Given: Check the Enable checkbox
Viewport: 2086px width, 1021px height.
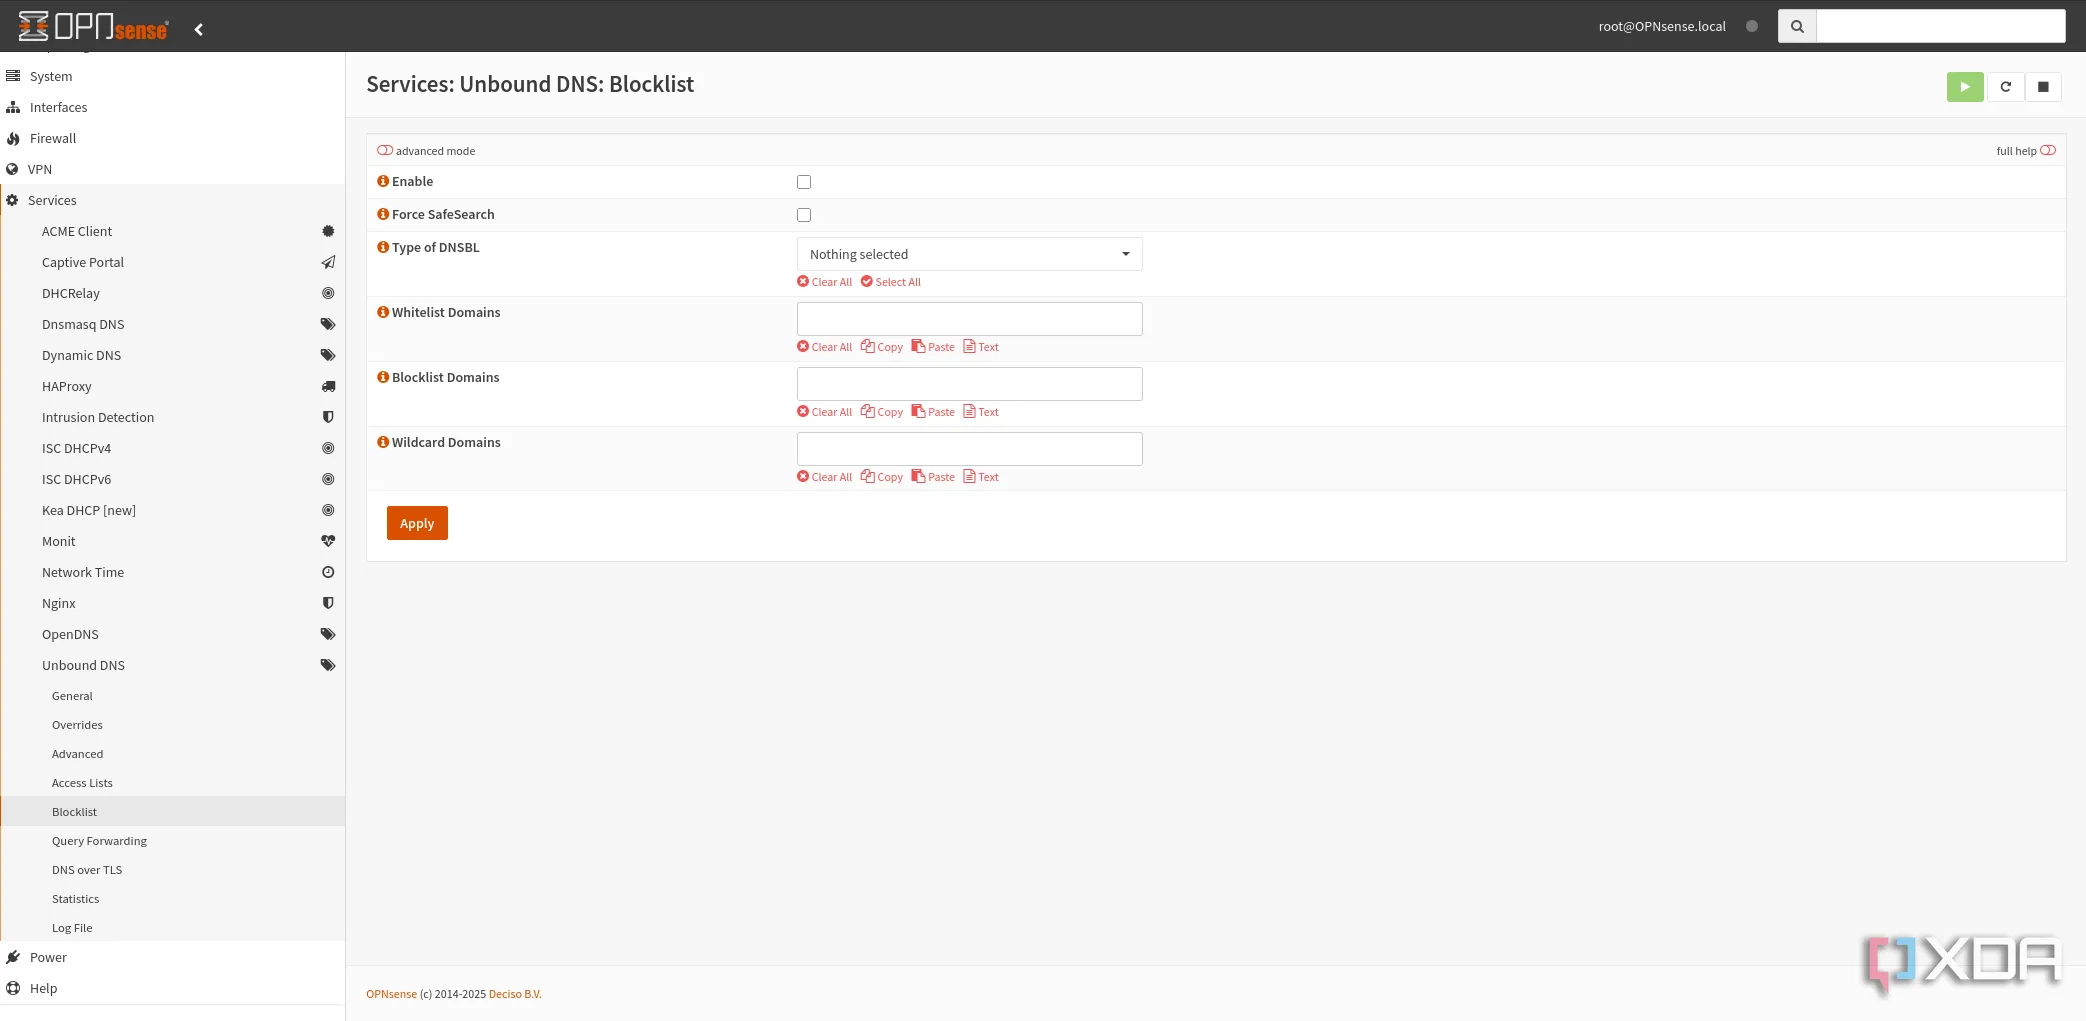Looking at the screenshot, I should (x=804, y=182).
